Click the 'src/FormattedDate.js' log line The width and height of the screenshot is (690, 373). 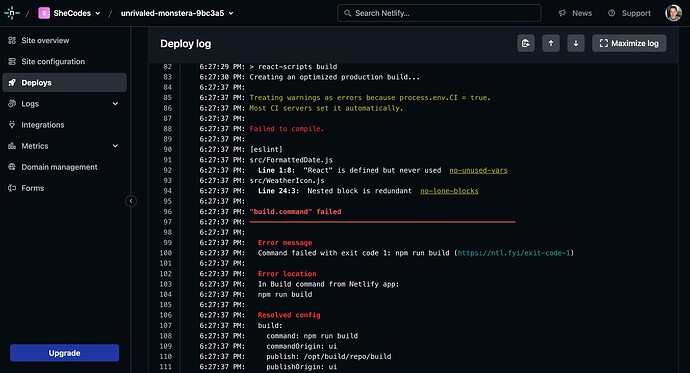click(291, 160)
